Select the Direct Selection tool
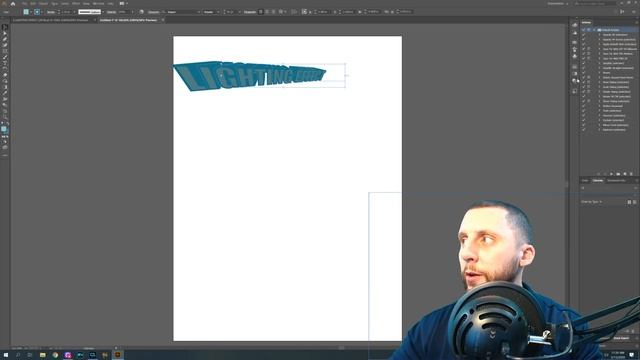 5,33
